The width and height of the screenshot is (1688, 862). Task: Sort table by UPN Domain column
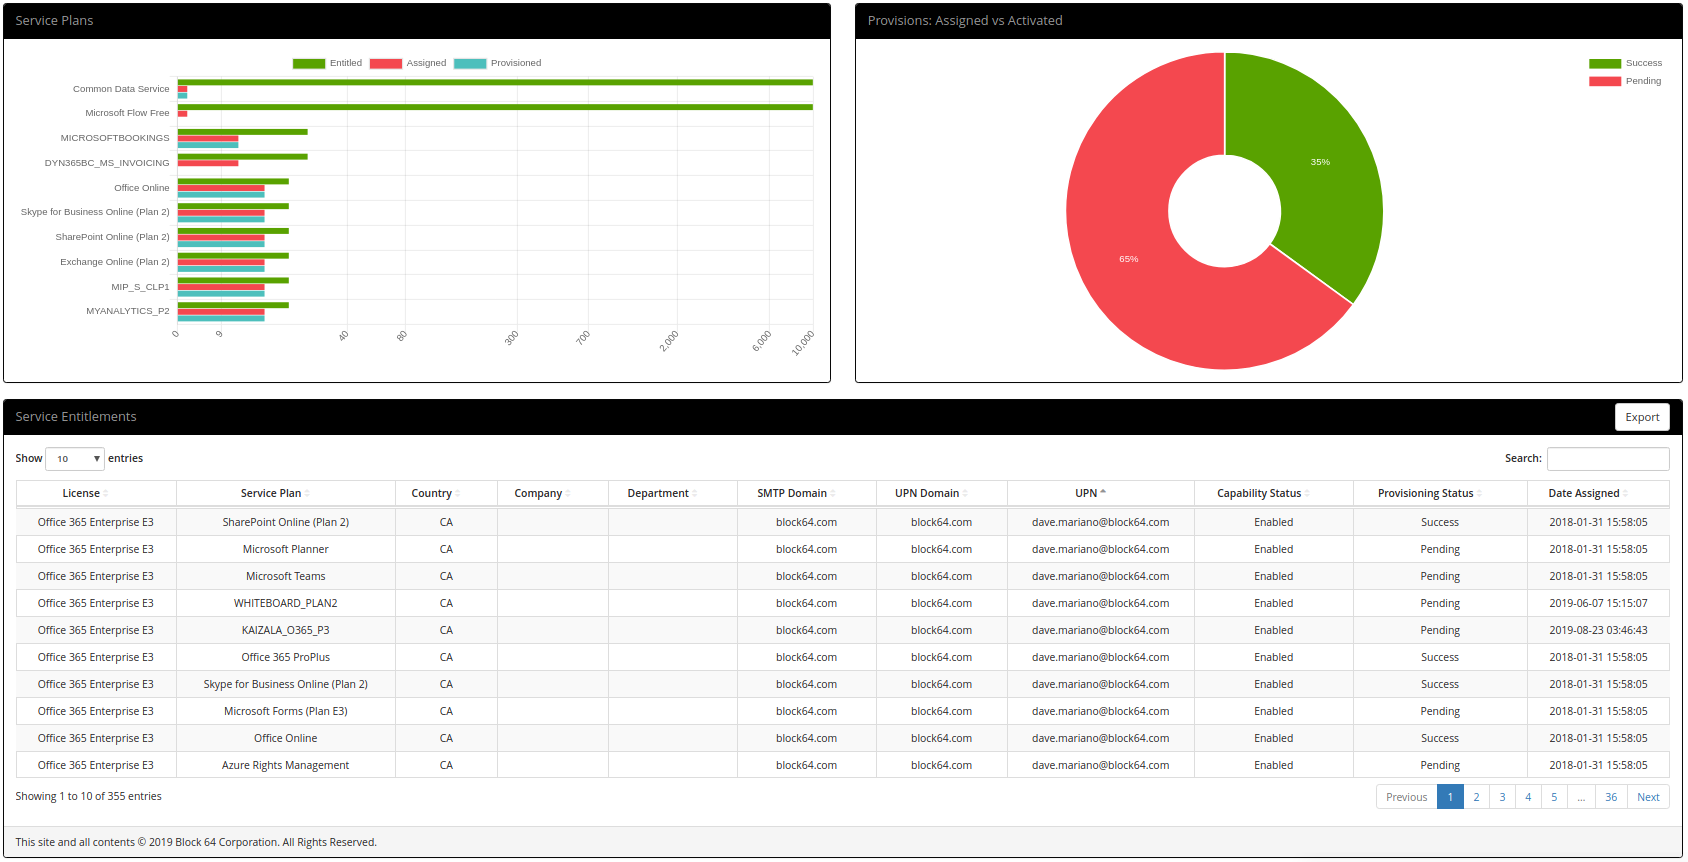[x=942, y=494]
